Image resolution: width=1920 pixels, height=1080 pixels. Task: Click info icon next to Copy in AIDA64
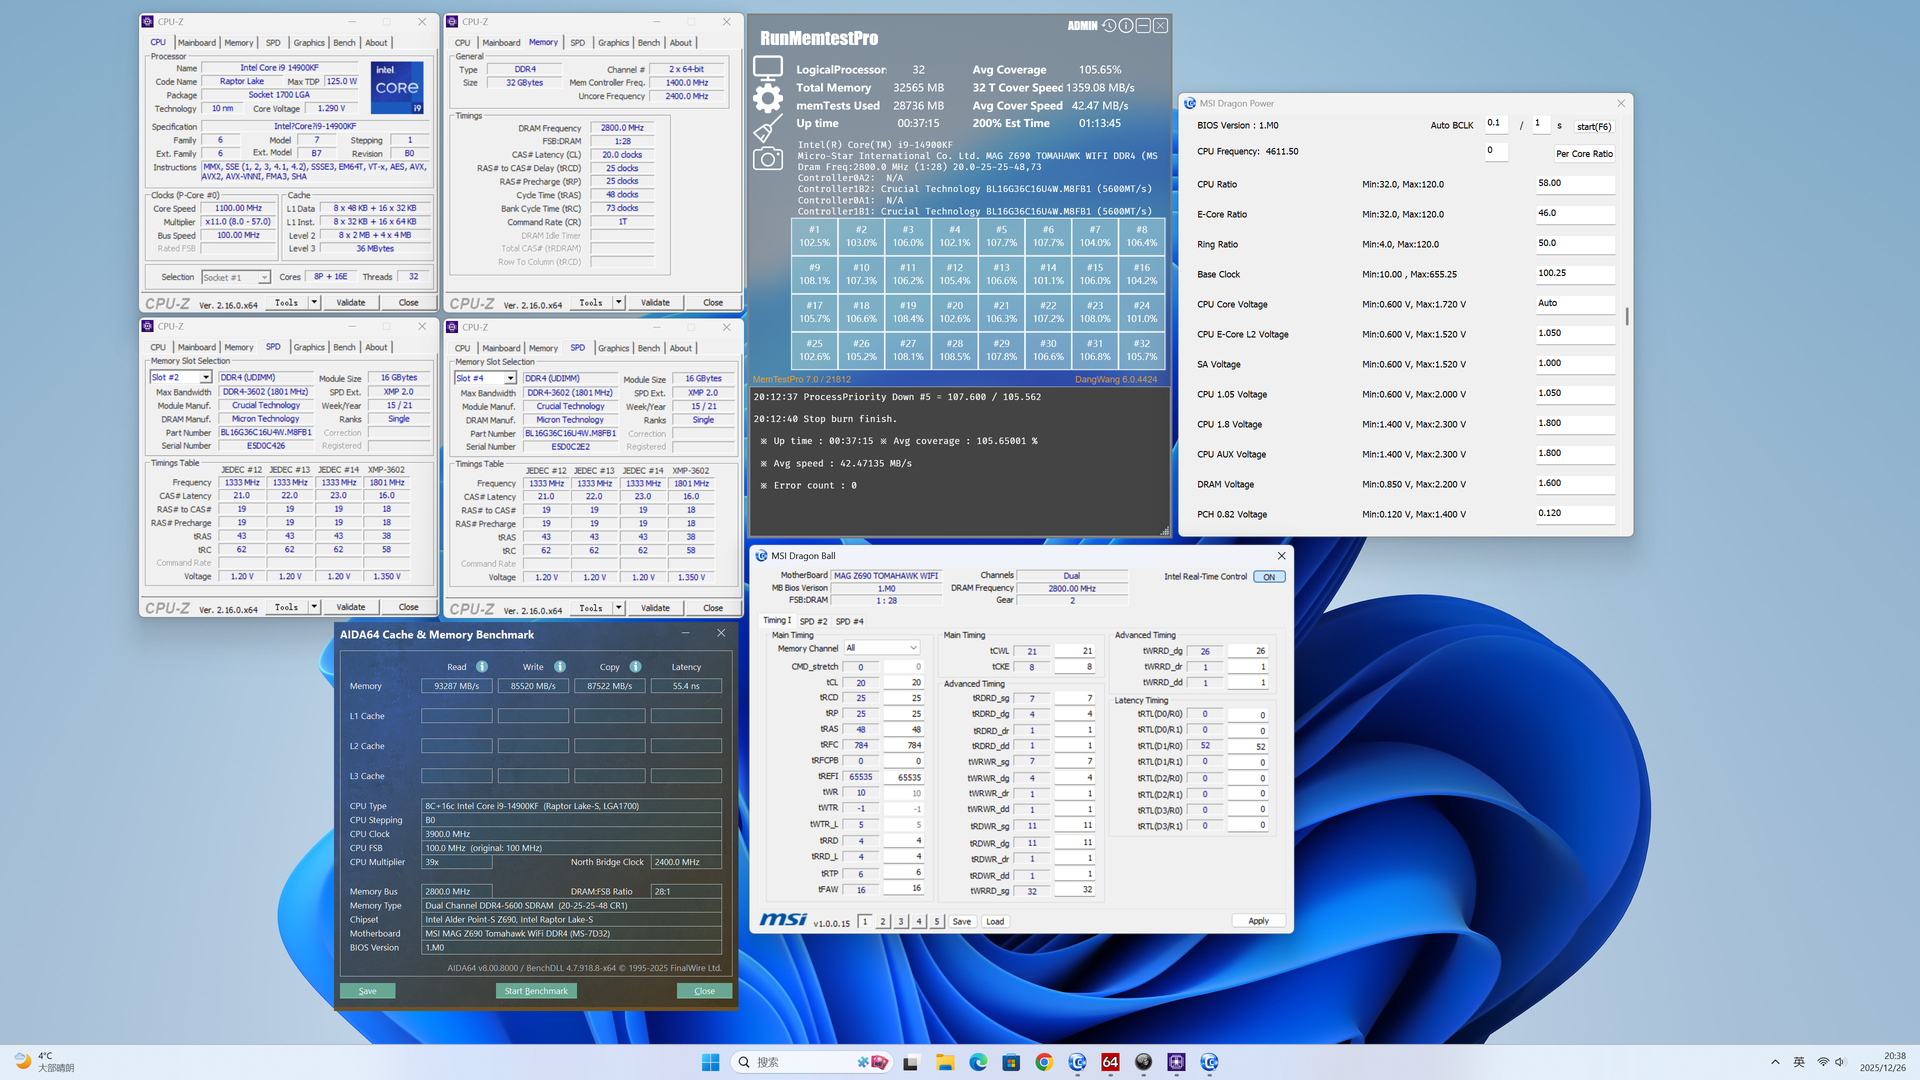tap(635, 667)
